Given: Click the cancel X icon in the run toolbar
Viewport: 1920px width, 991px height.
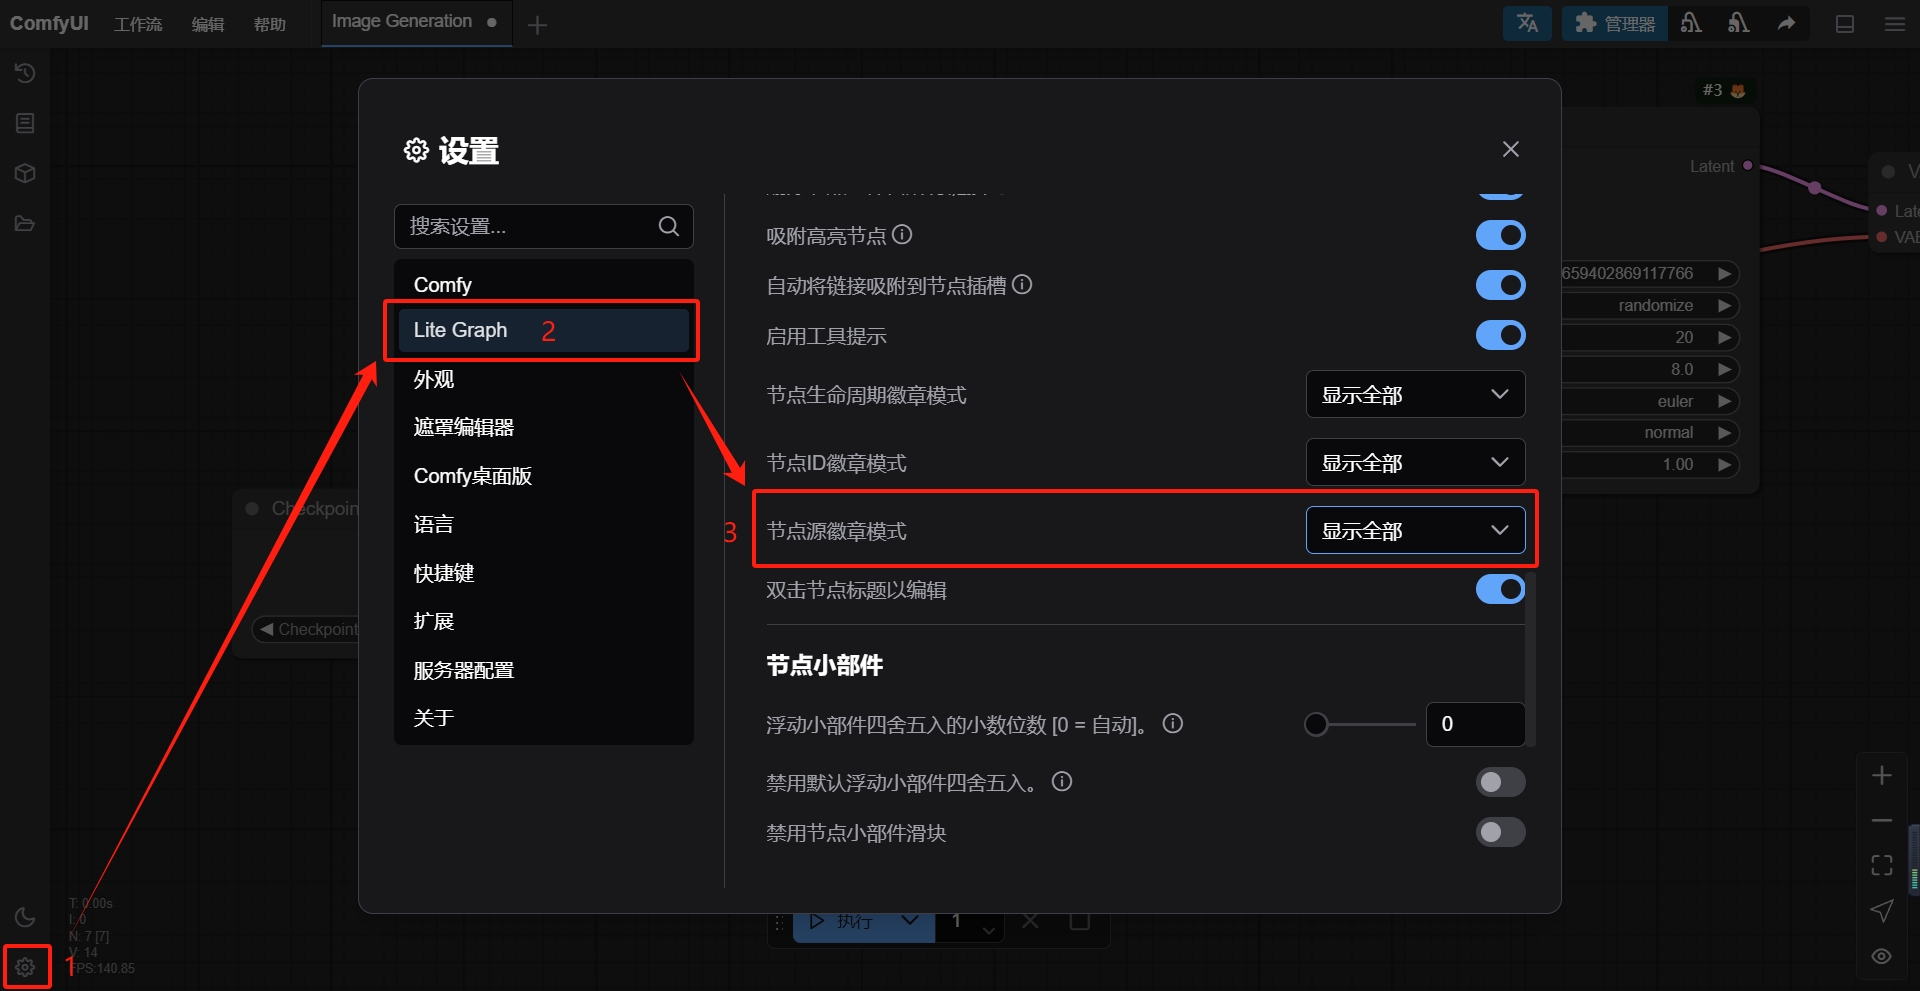Looking at the screenshot, I should [x=1030, y=921].
